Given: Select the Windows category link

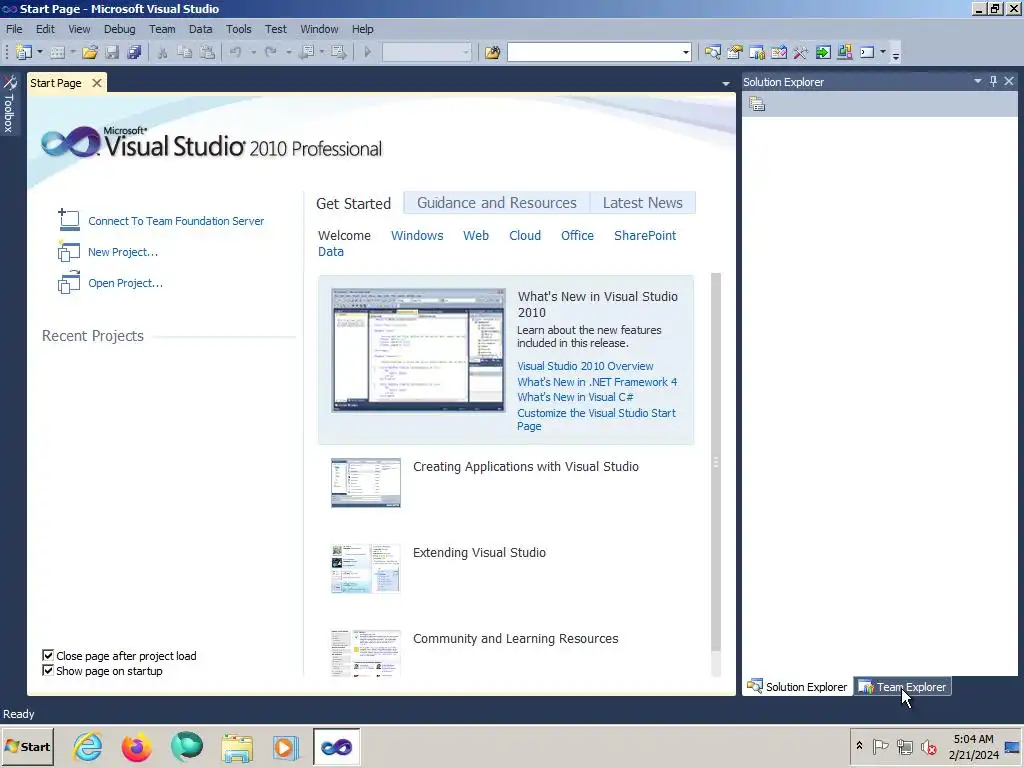Looking at the screenshot, I should pos(417,236).
